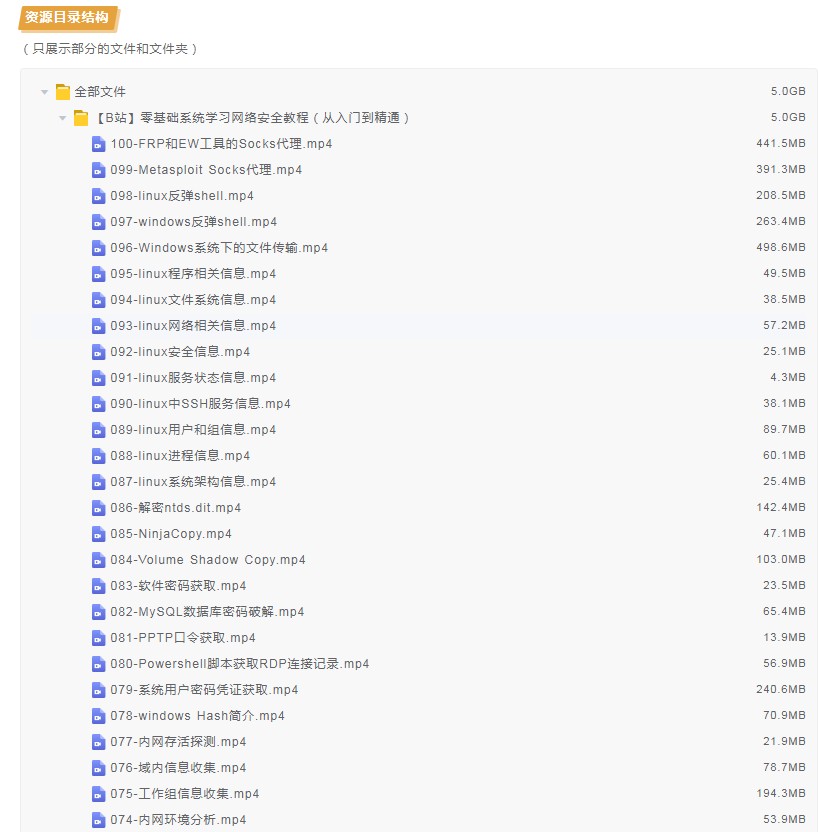Screen dimensions: 818x832
Task: Click video icon of 086-解密ntds.dit.mp4
Action: 99,508
